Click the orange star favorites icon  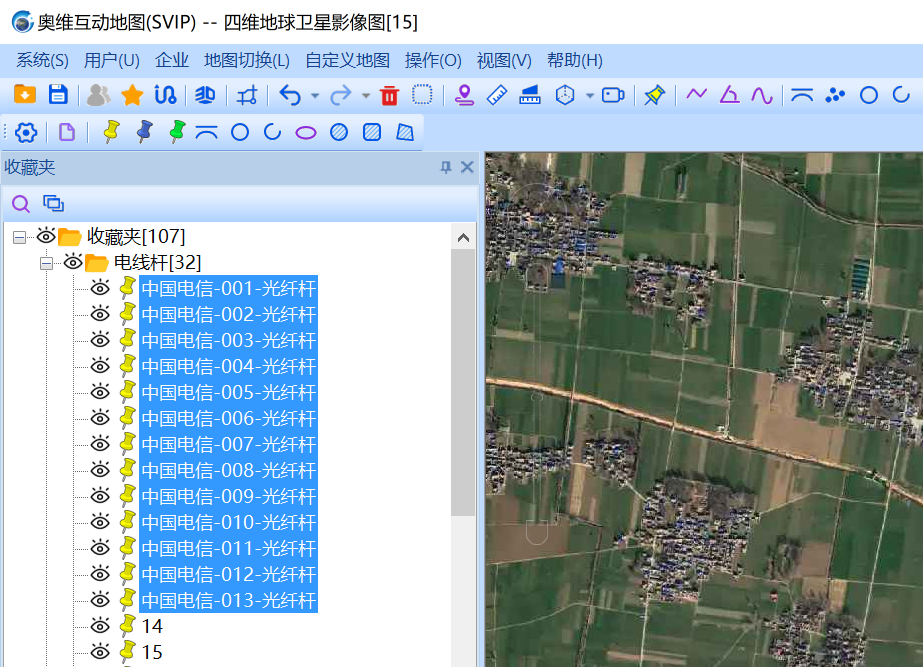pos(132,95)
